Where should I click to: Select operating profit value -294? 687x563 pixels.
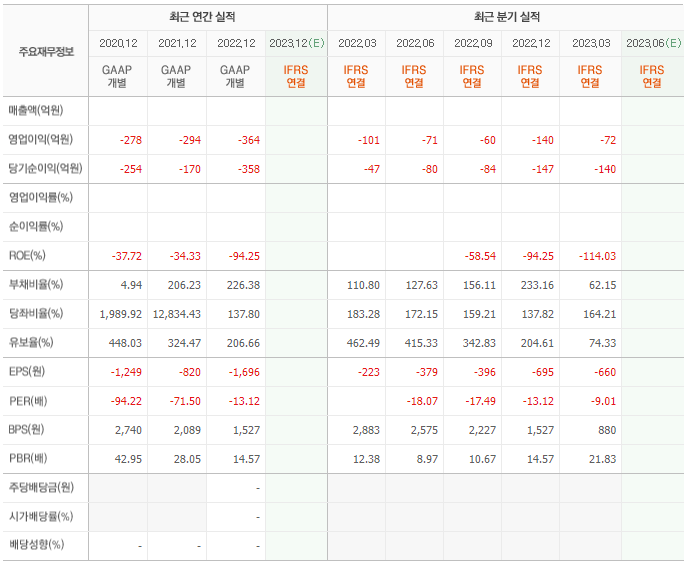(190, 140)
